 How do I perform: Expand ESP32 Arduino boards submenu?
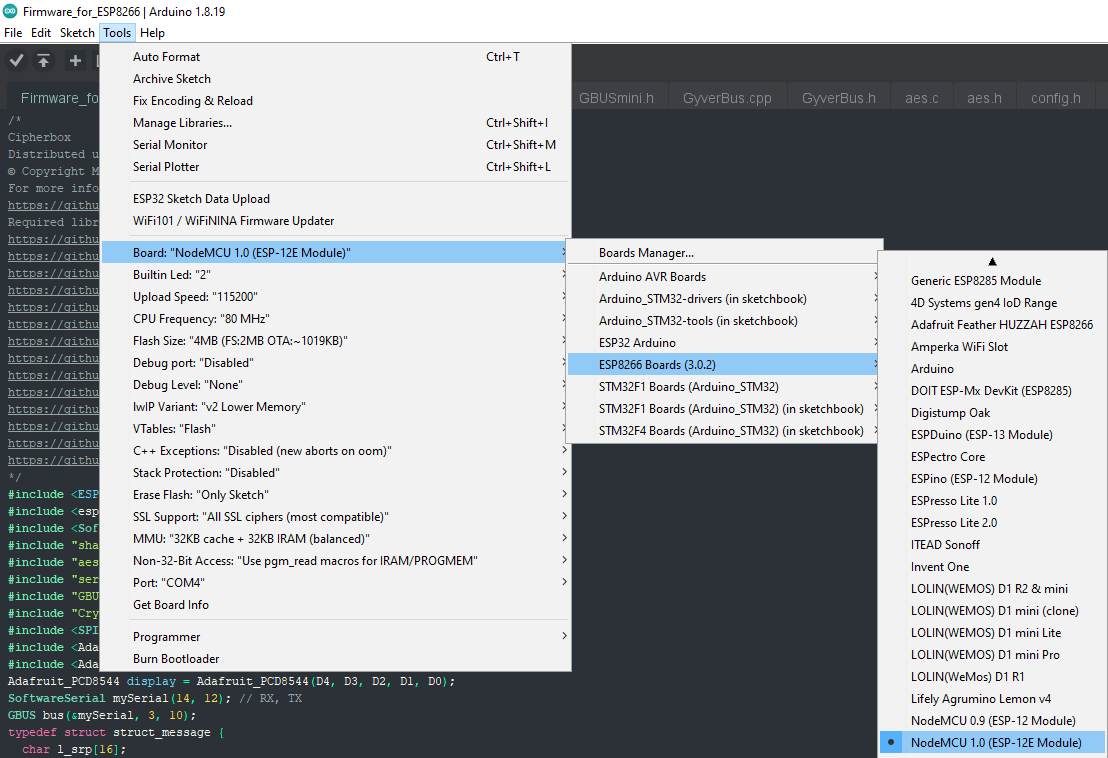pyautogui.click(x=722, y=343)
